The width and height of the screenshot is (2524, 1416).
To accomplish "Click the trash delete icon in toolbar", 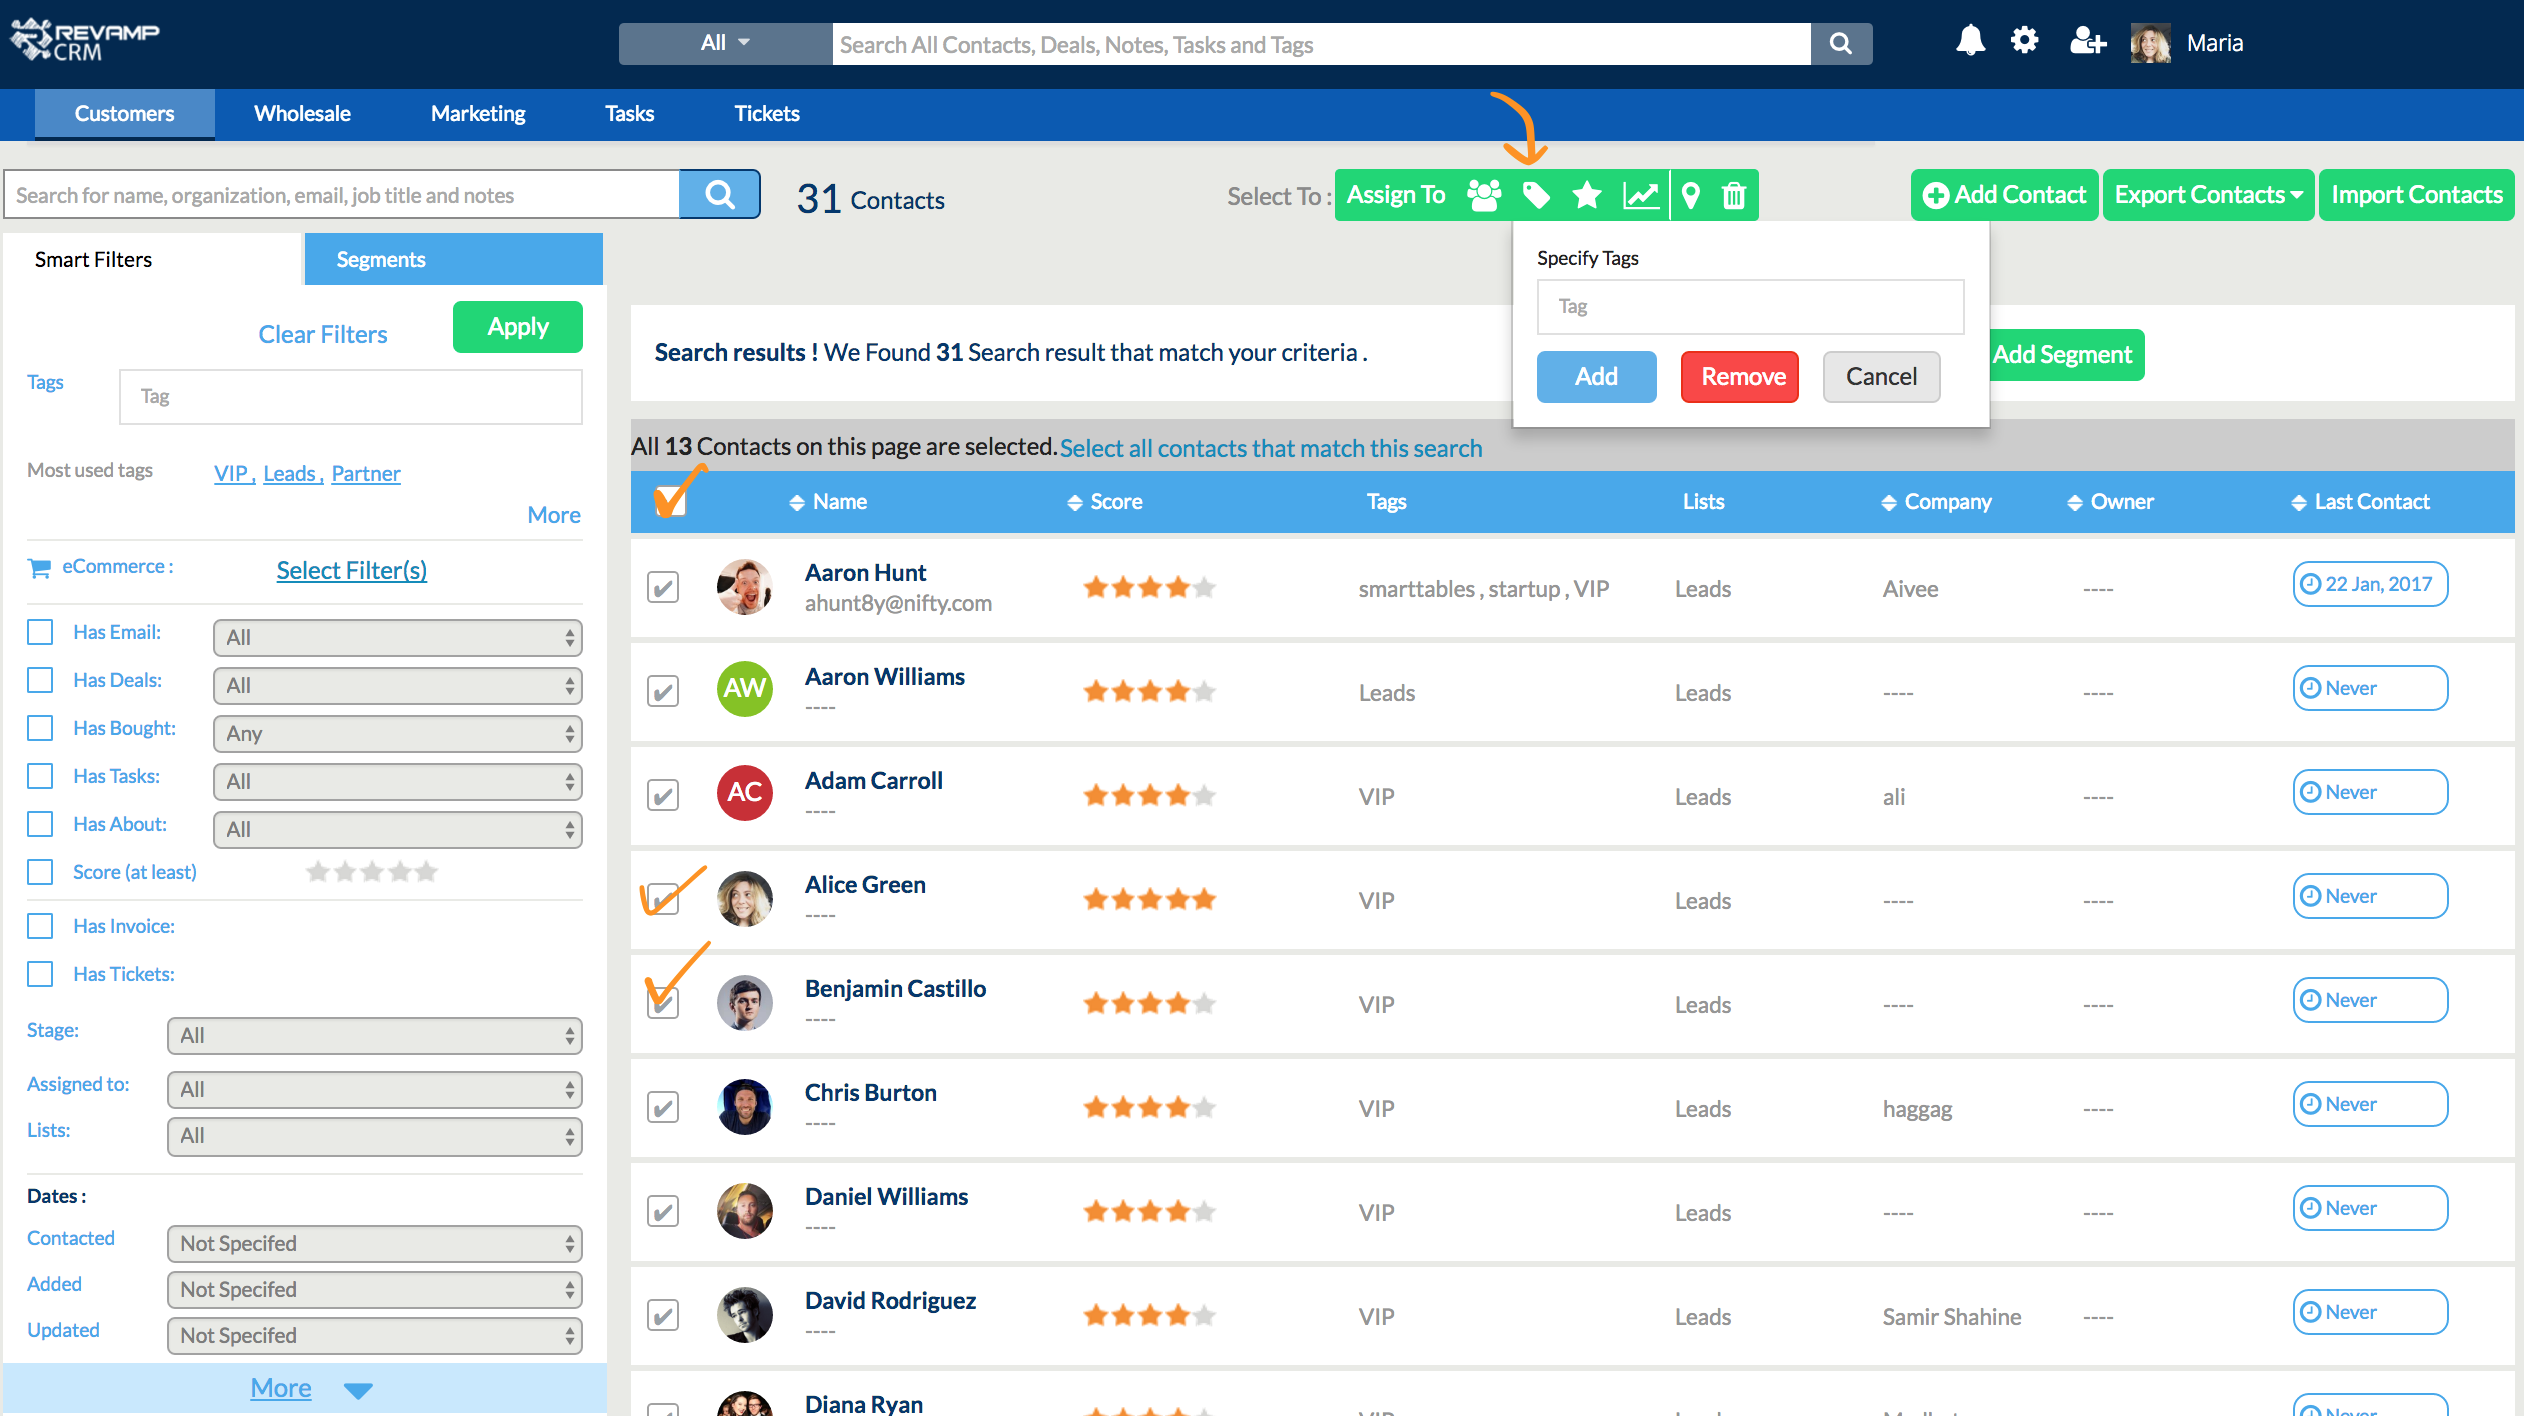I will [1734, 195].
